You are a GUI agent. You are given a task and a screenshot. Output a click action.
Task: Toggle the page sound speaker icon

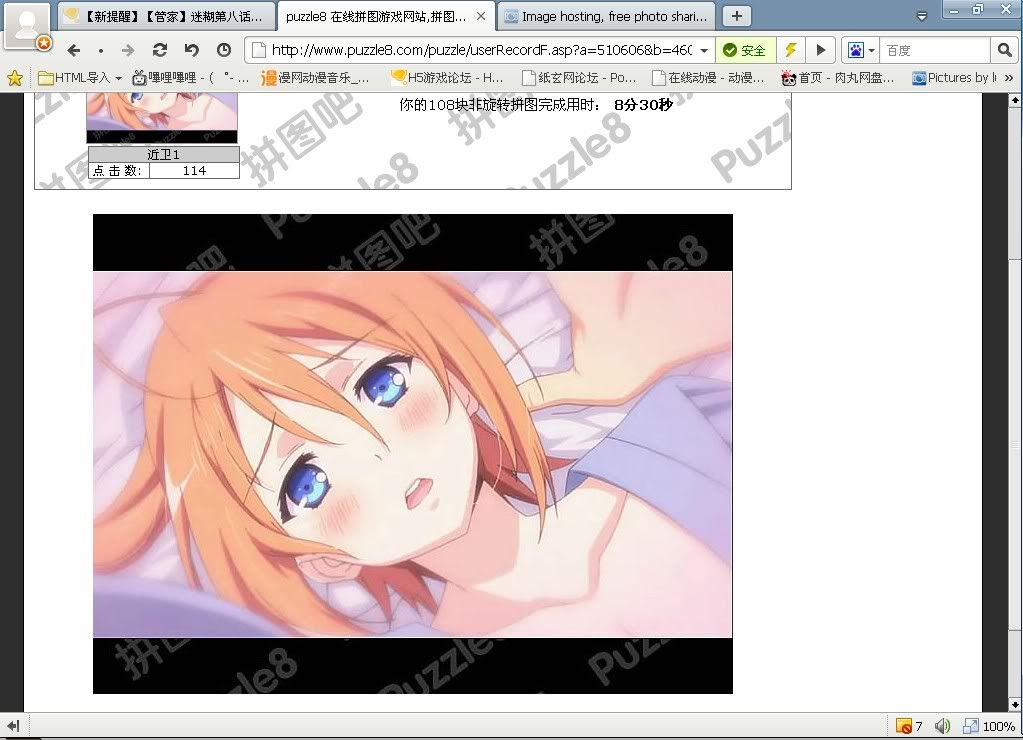click(942, 726)
